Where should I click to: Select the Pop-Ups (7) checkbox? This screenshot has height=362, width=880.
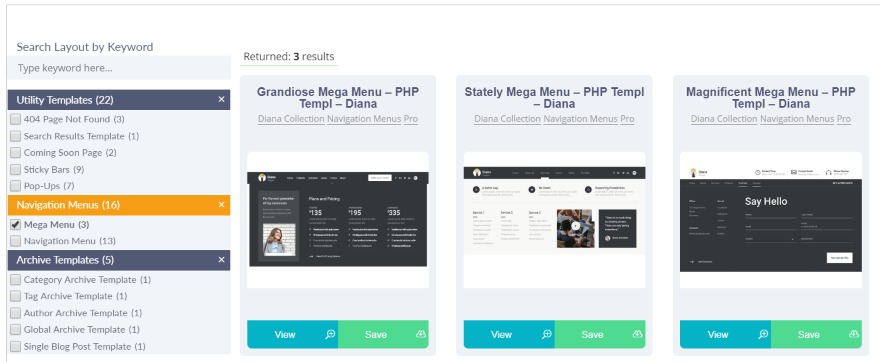[x=15, y=185]
